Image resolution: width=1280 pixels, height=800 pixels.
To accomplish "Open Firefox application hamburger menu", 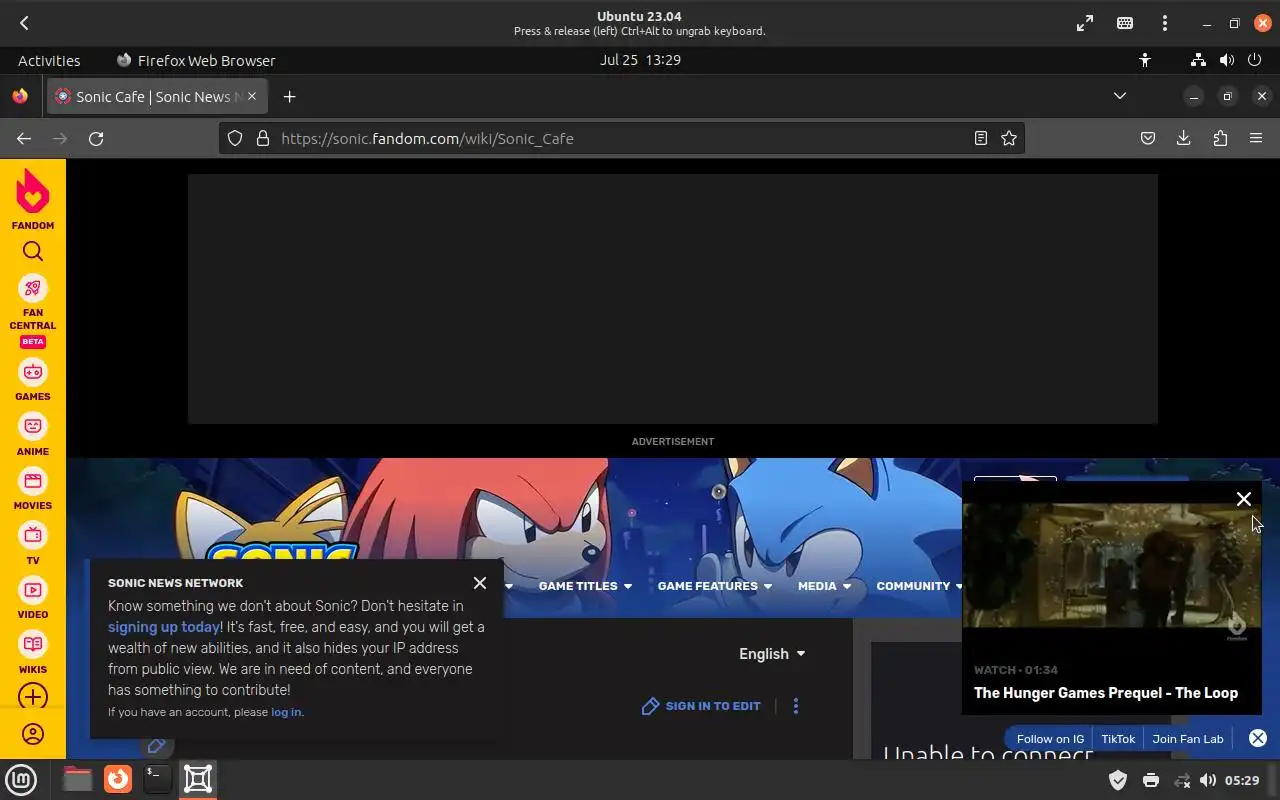I will [1256, 139].
